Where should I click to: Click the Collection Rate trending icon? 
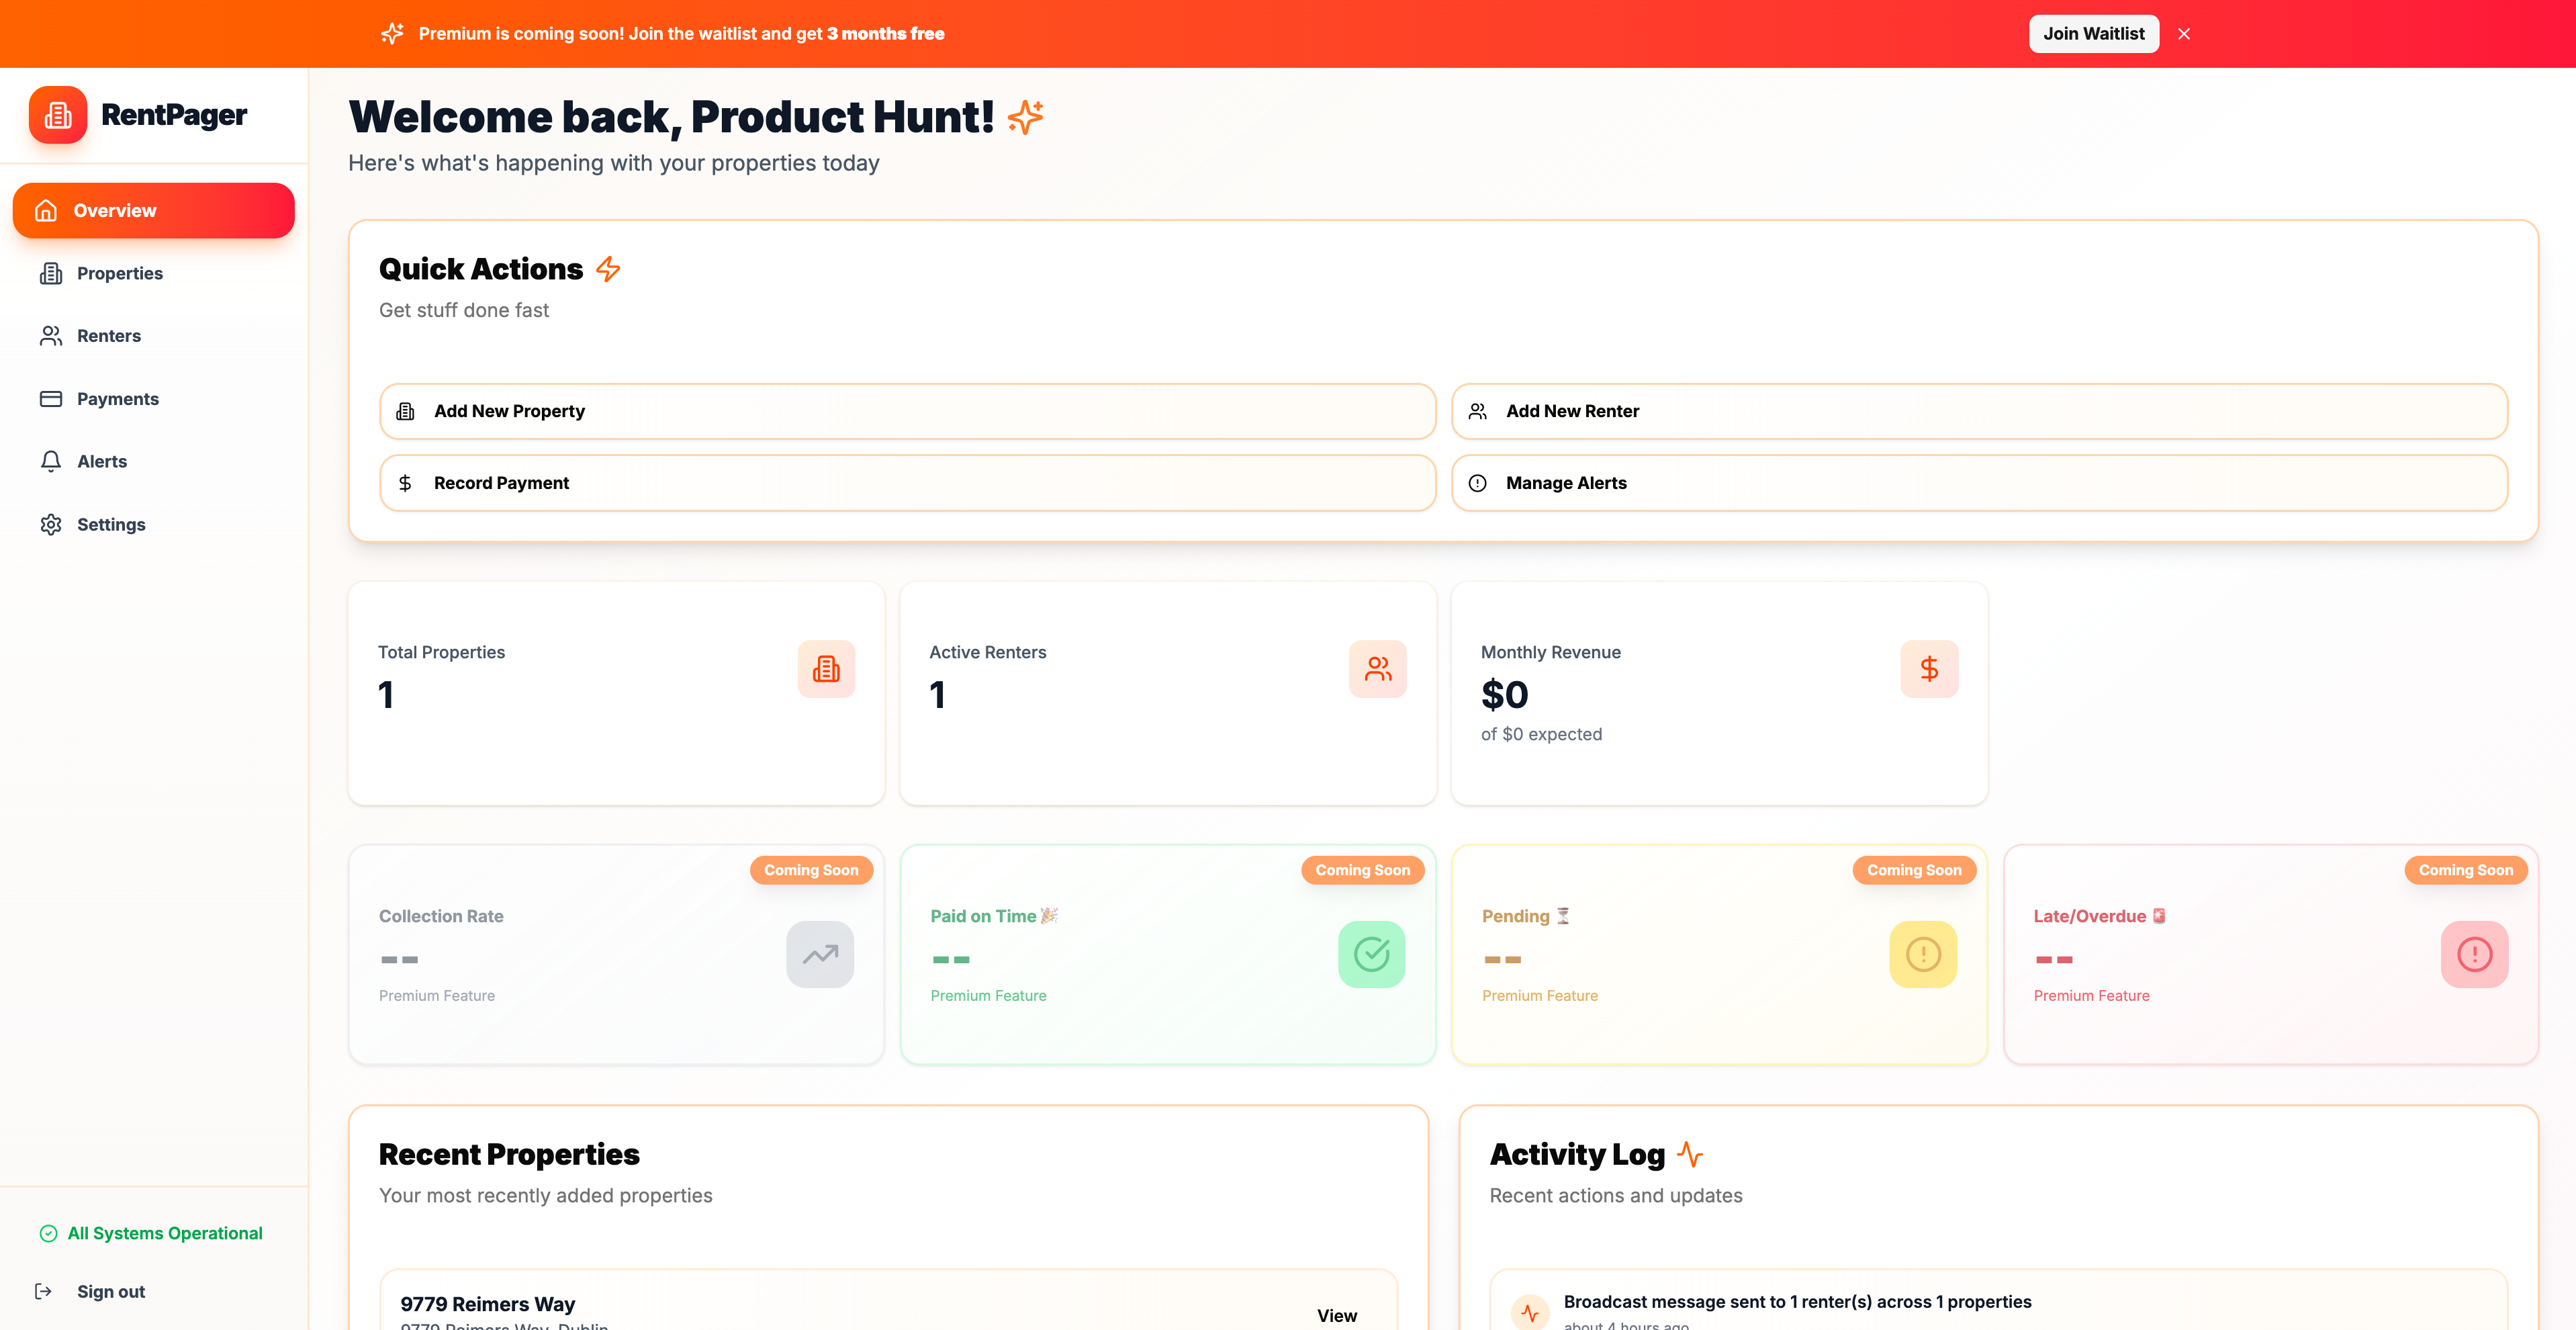coord(819,954)
